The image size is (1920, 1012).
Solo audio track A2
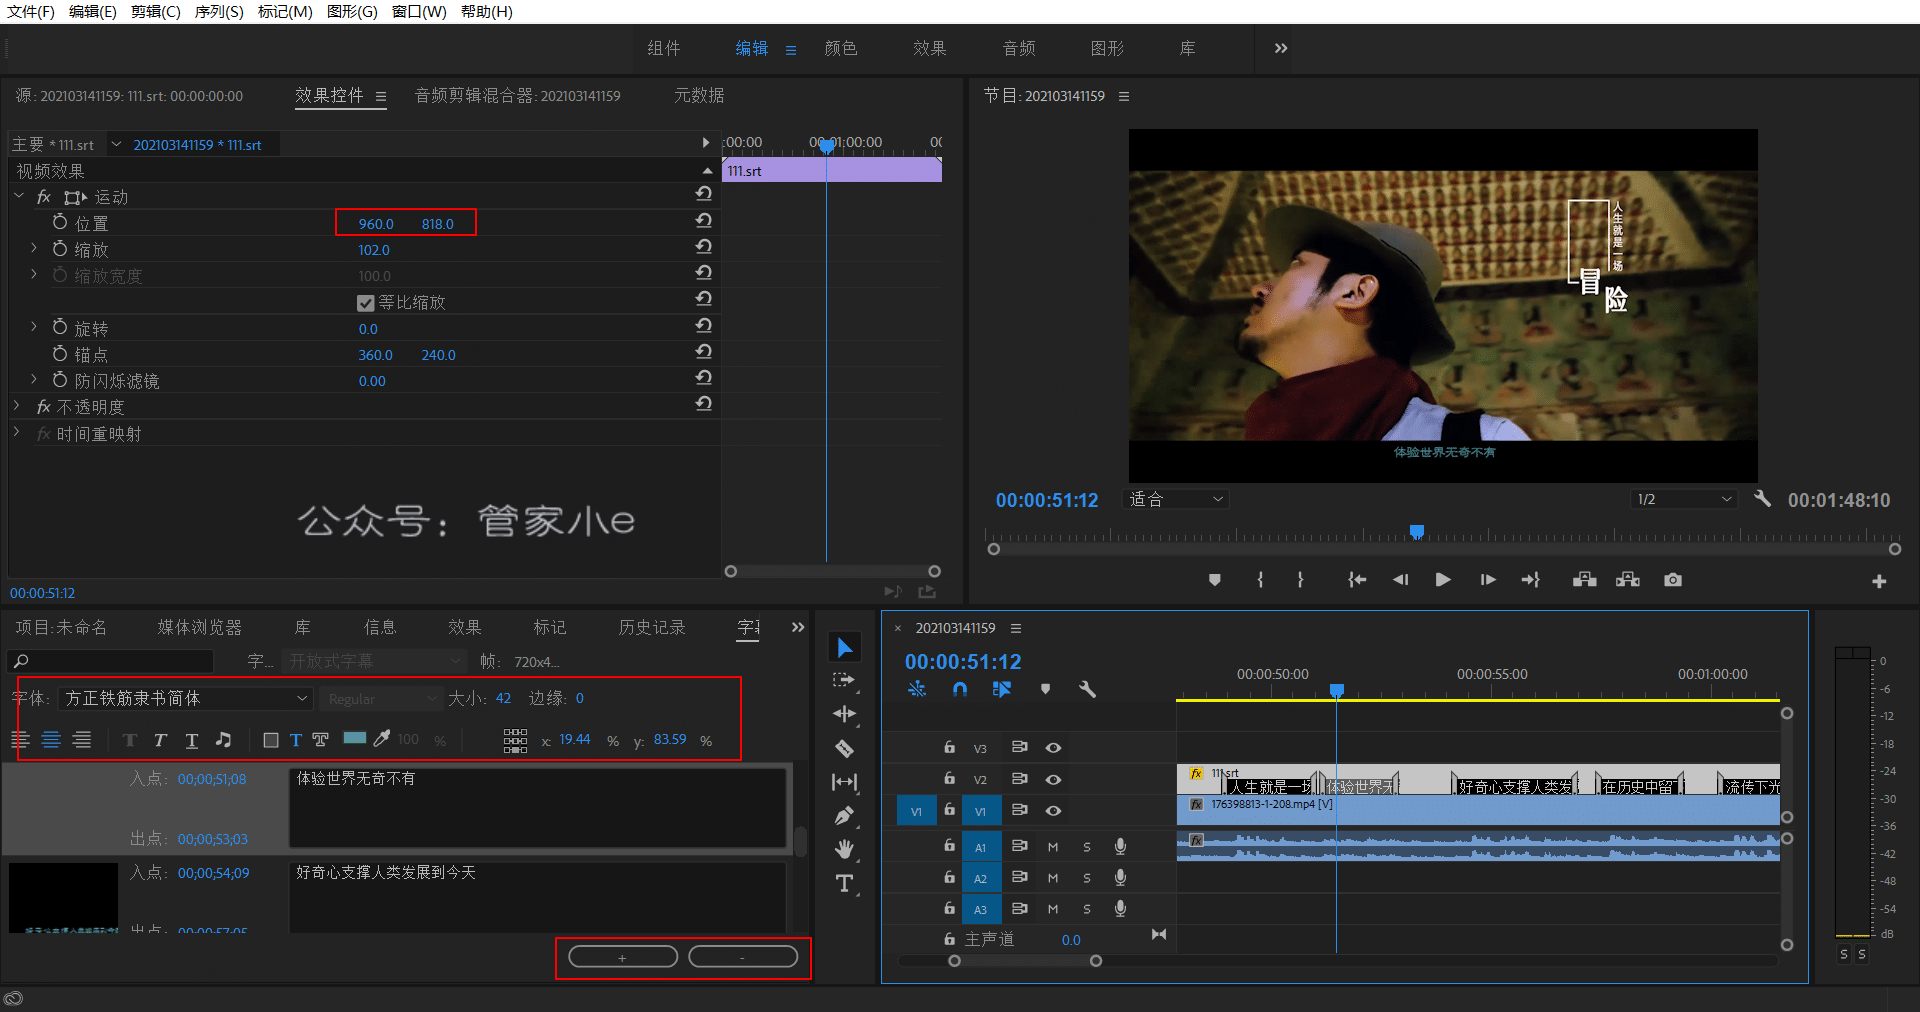point(1087,878)
